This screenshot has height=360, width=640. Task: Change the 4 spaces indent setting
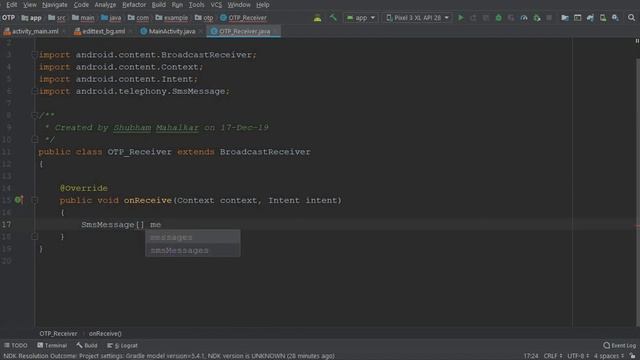pyautogui.click(x=609, y=356)
